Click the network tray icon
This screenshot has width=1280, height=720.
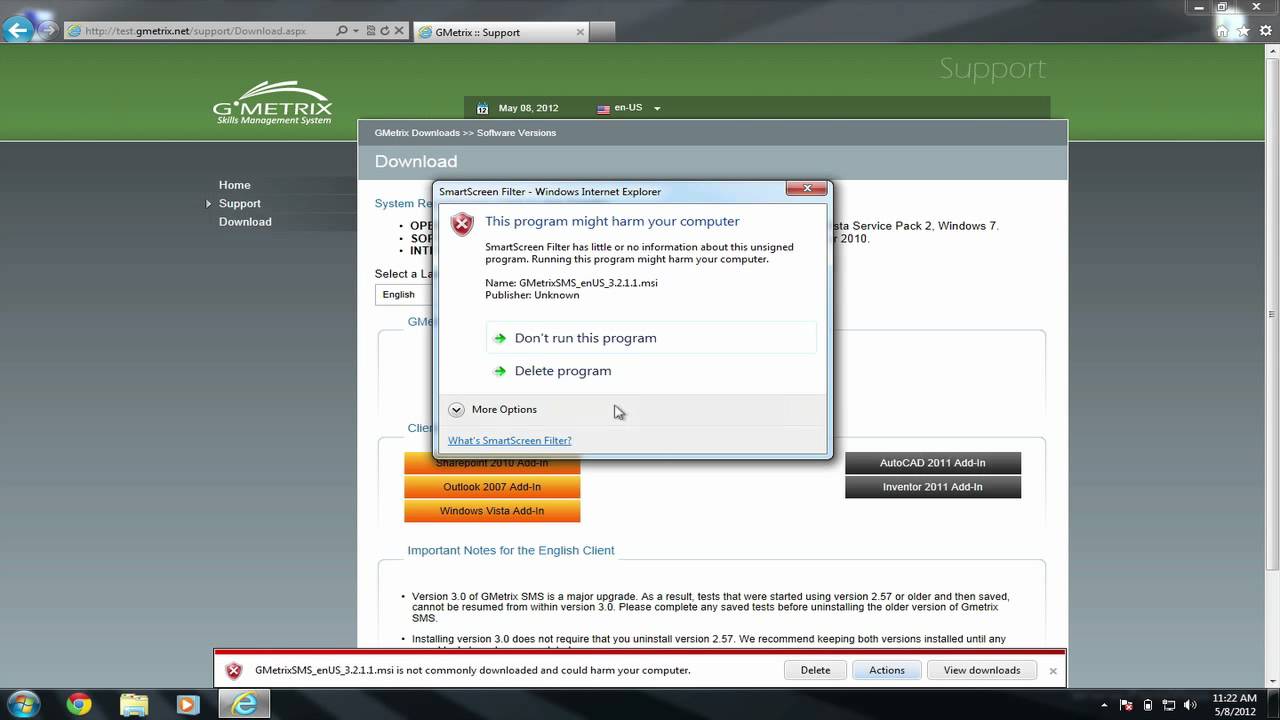(1169, 705)
